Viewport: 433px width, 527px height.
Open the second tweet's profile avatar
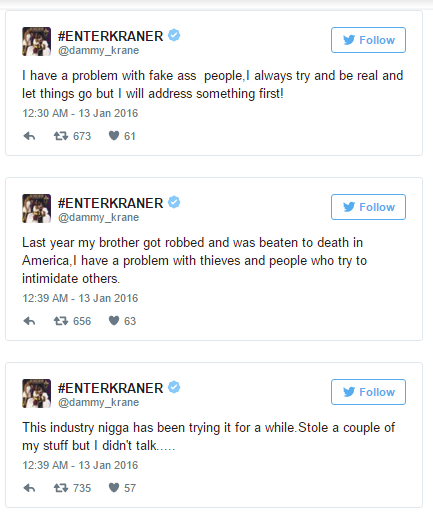[x=37, y=208]
